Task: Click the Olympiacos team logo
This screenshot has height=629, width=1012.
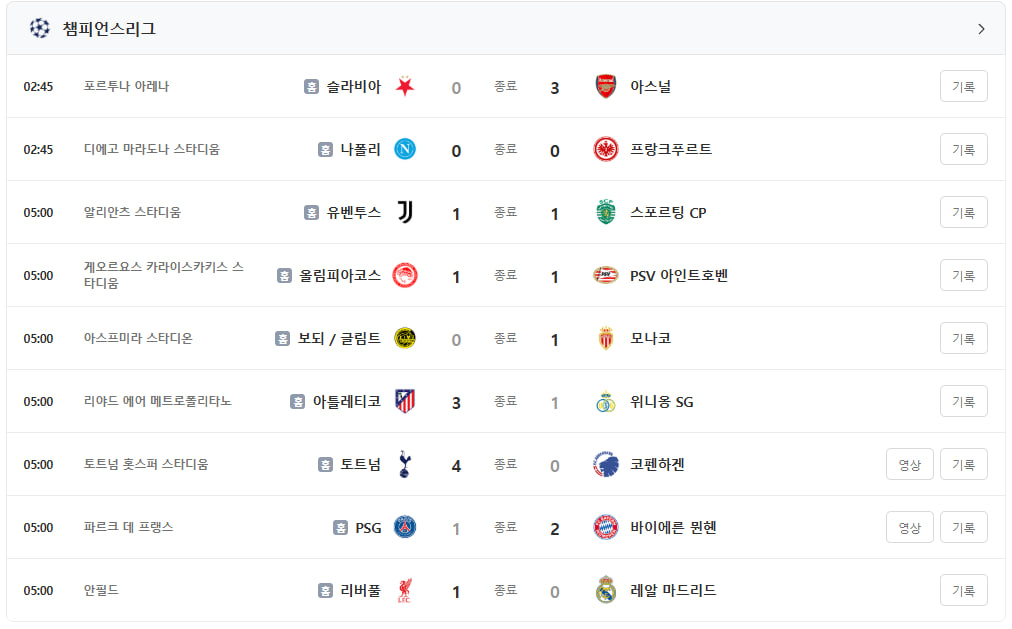Action: 405,275
